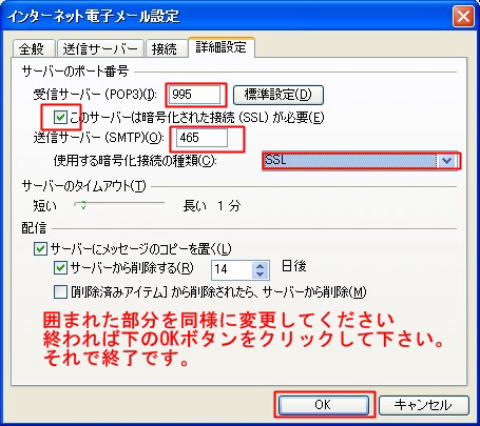480x426 pixels.
Task: Click the SSL encryption combo box
Action: point(360,161)
